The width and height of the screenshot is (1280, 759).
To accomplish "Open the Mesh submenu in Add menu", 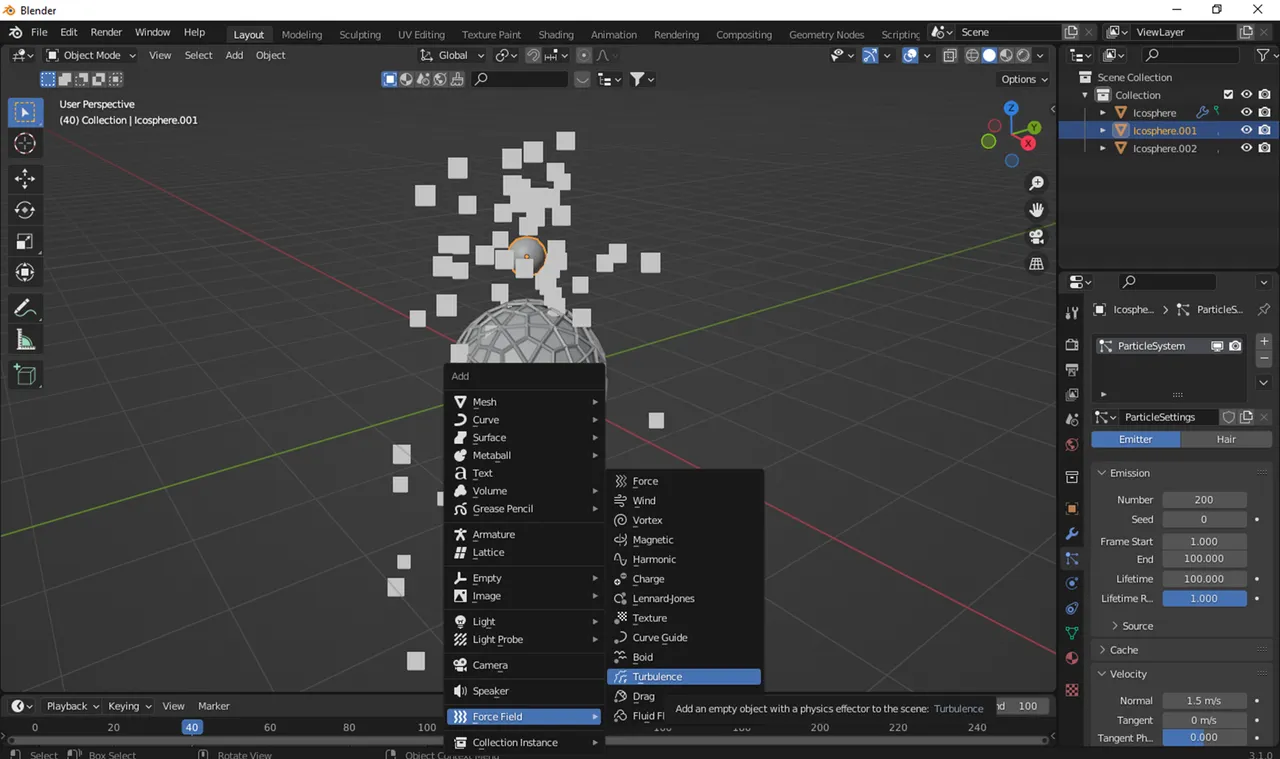I will coord(525,402).
